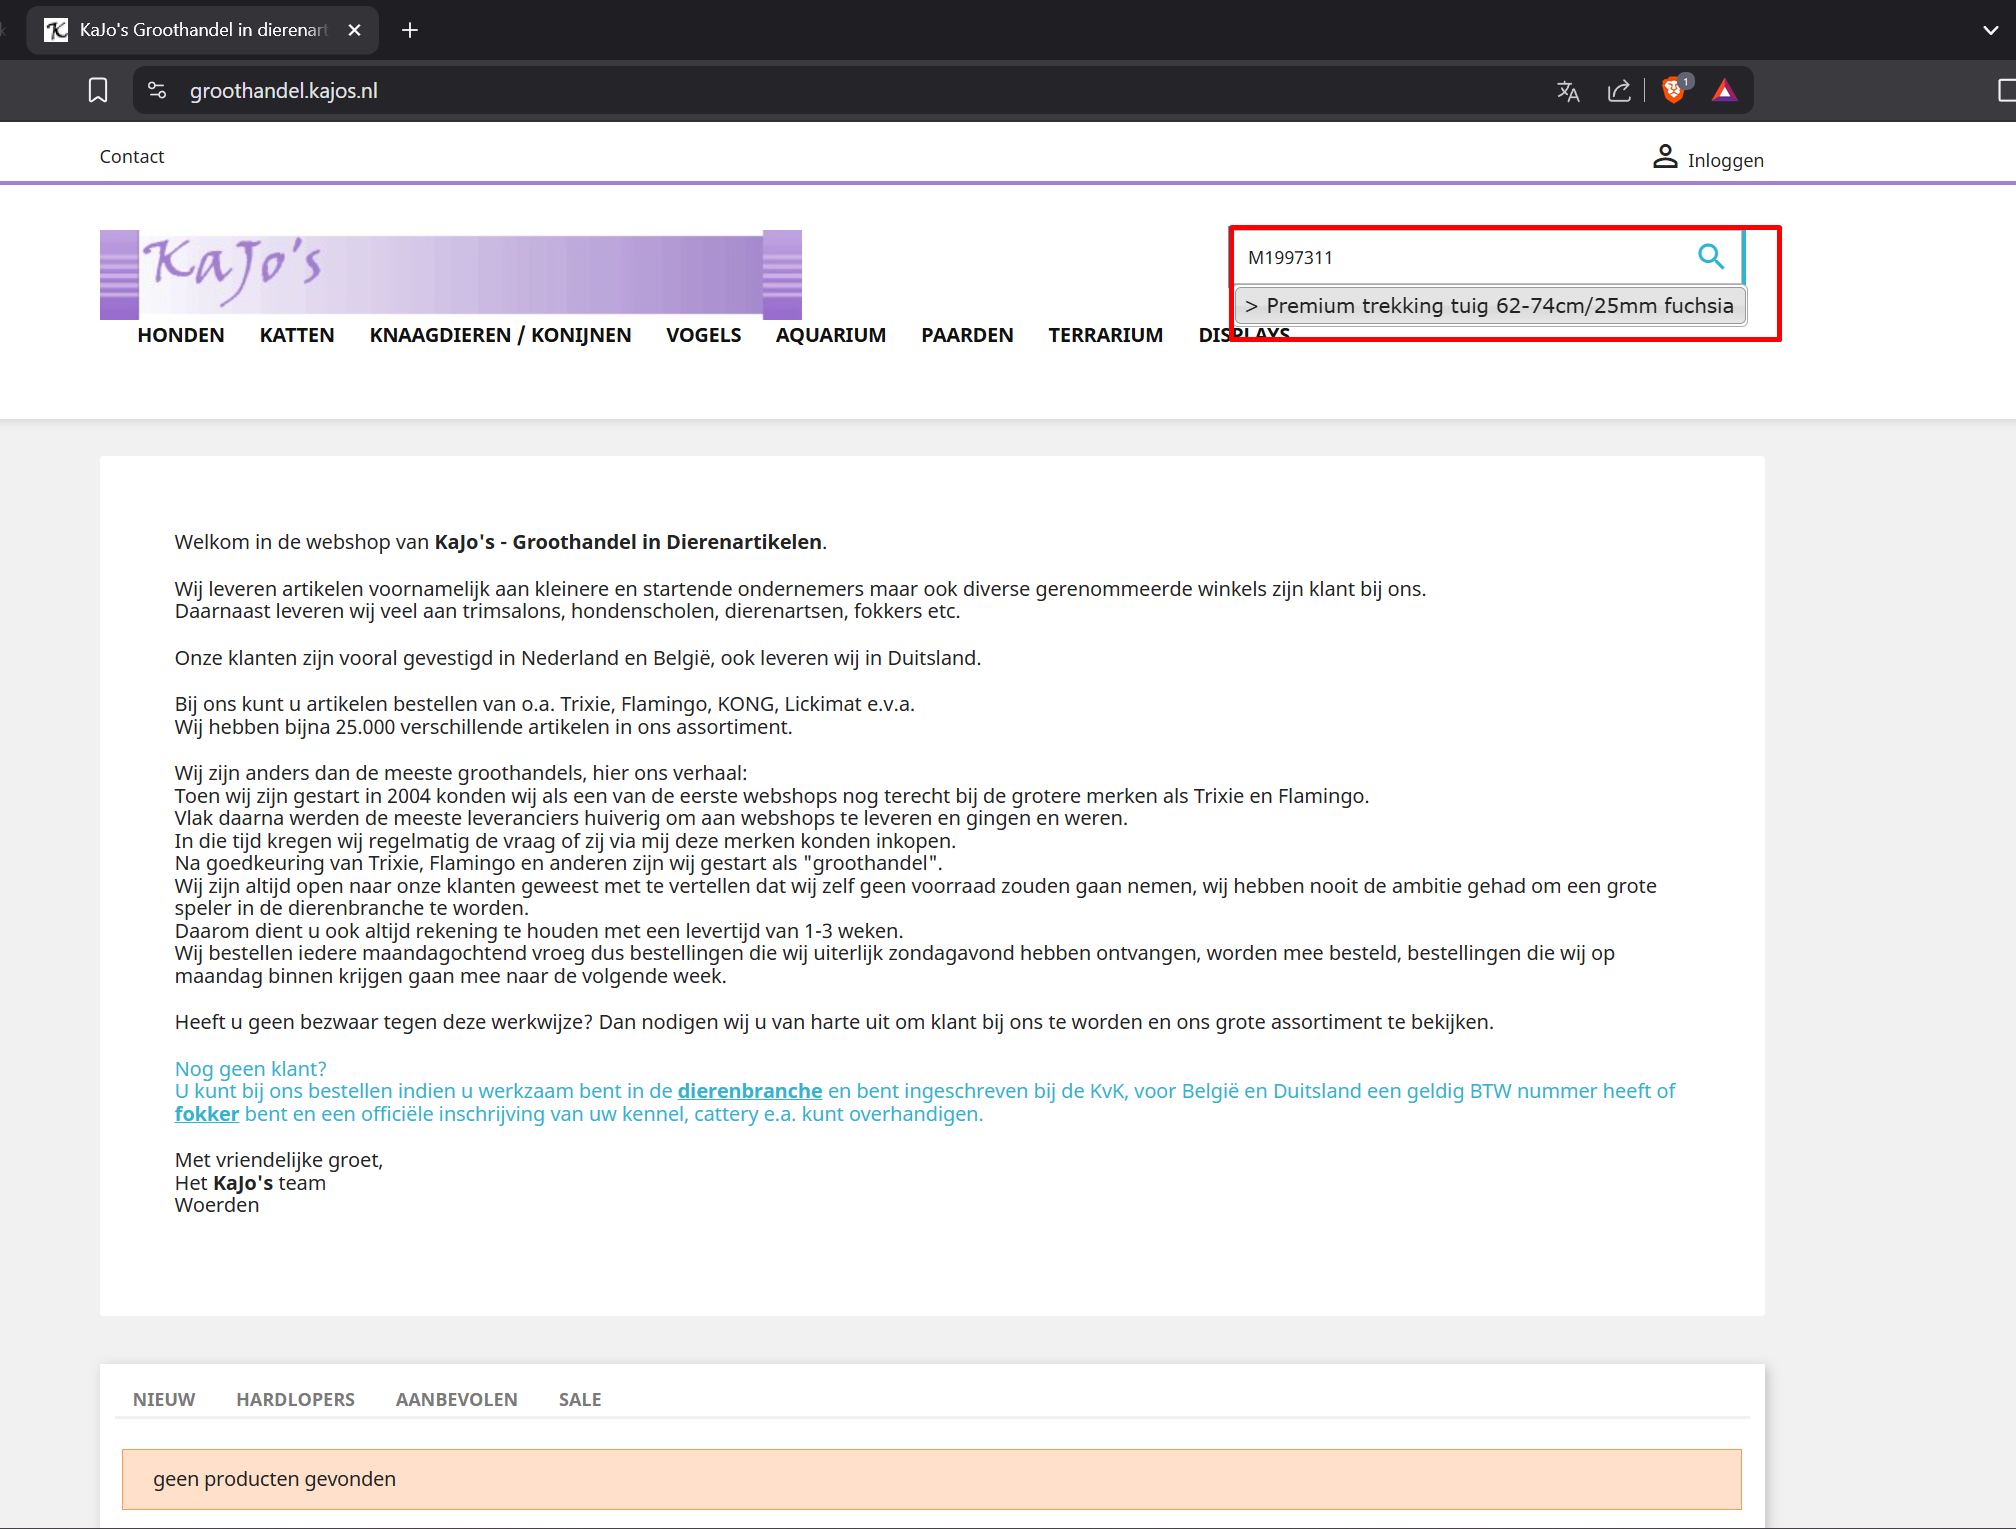Screen dimensions: 2016x1529
Task: Close the KaJo's Groothandel tab
Action: tap(354, 30)
